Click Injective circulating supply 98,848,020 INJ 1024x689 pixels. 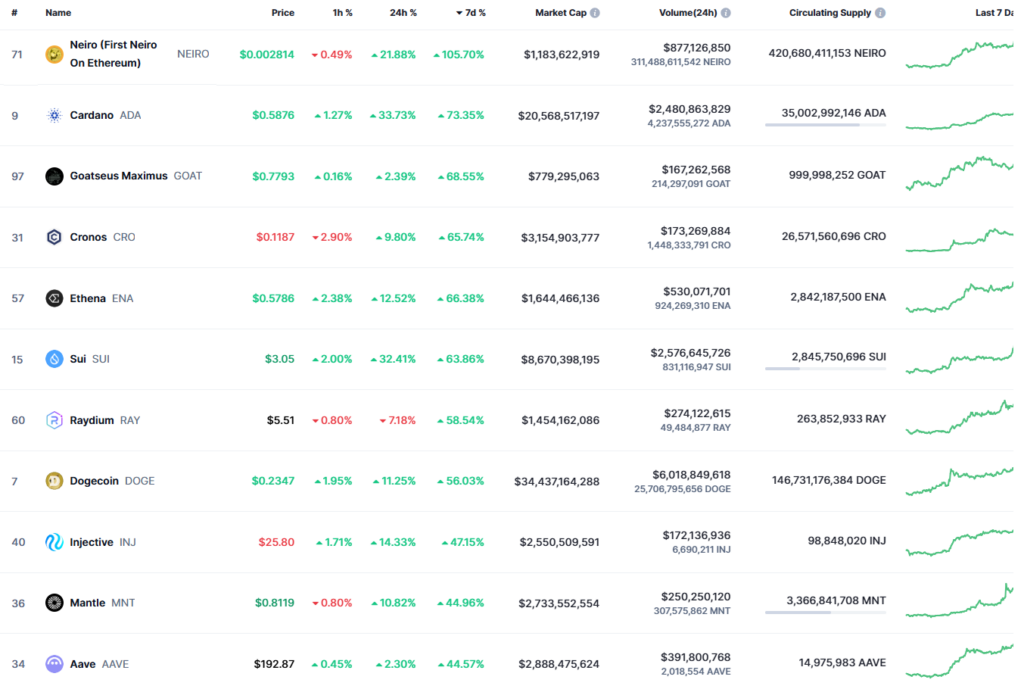[846, 541]
